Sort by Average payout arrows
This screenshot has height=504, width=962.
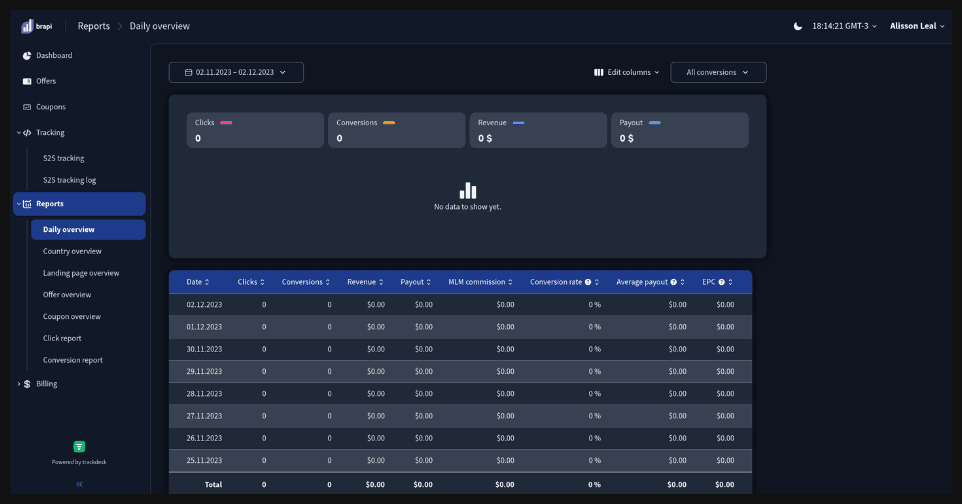click(x=682, y=282)
